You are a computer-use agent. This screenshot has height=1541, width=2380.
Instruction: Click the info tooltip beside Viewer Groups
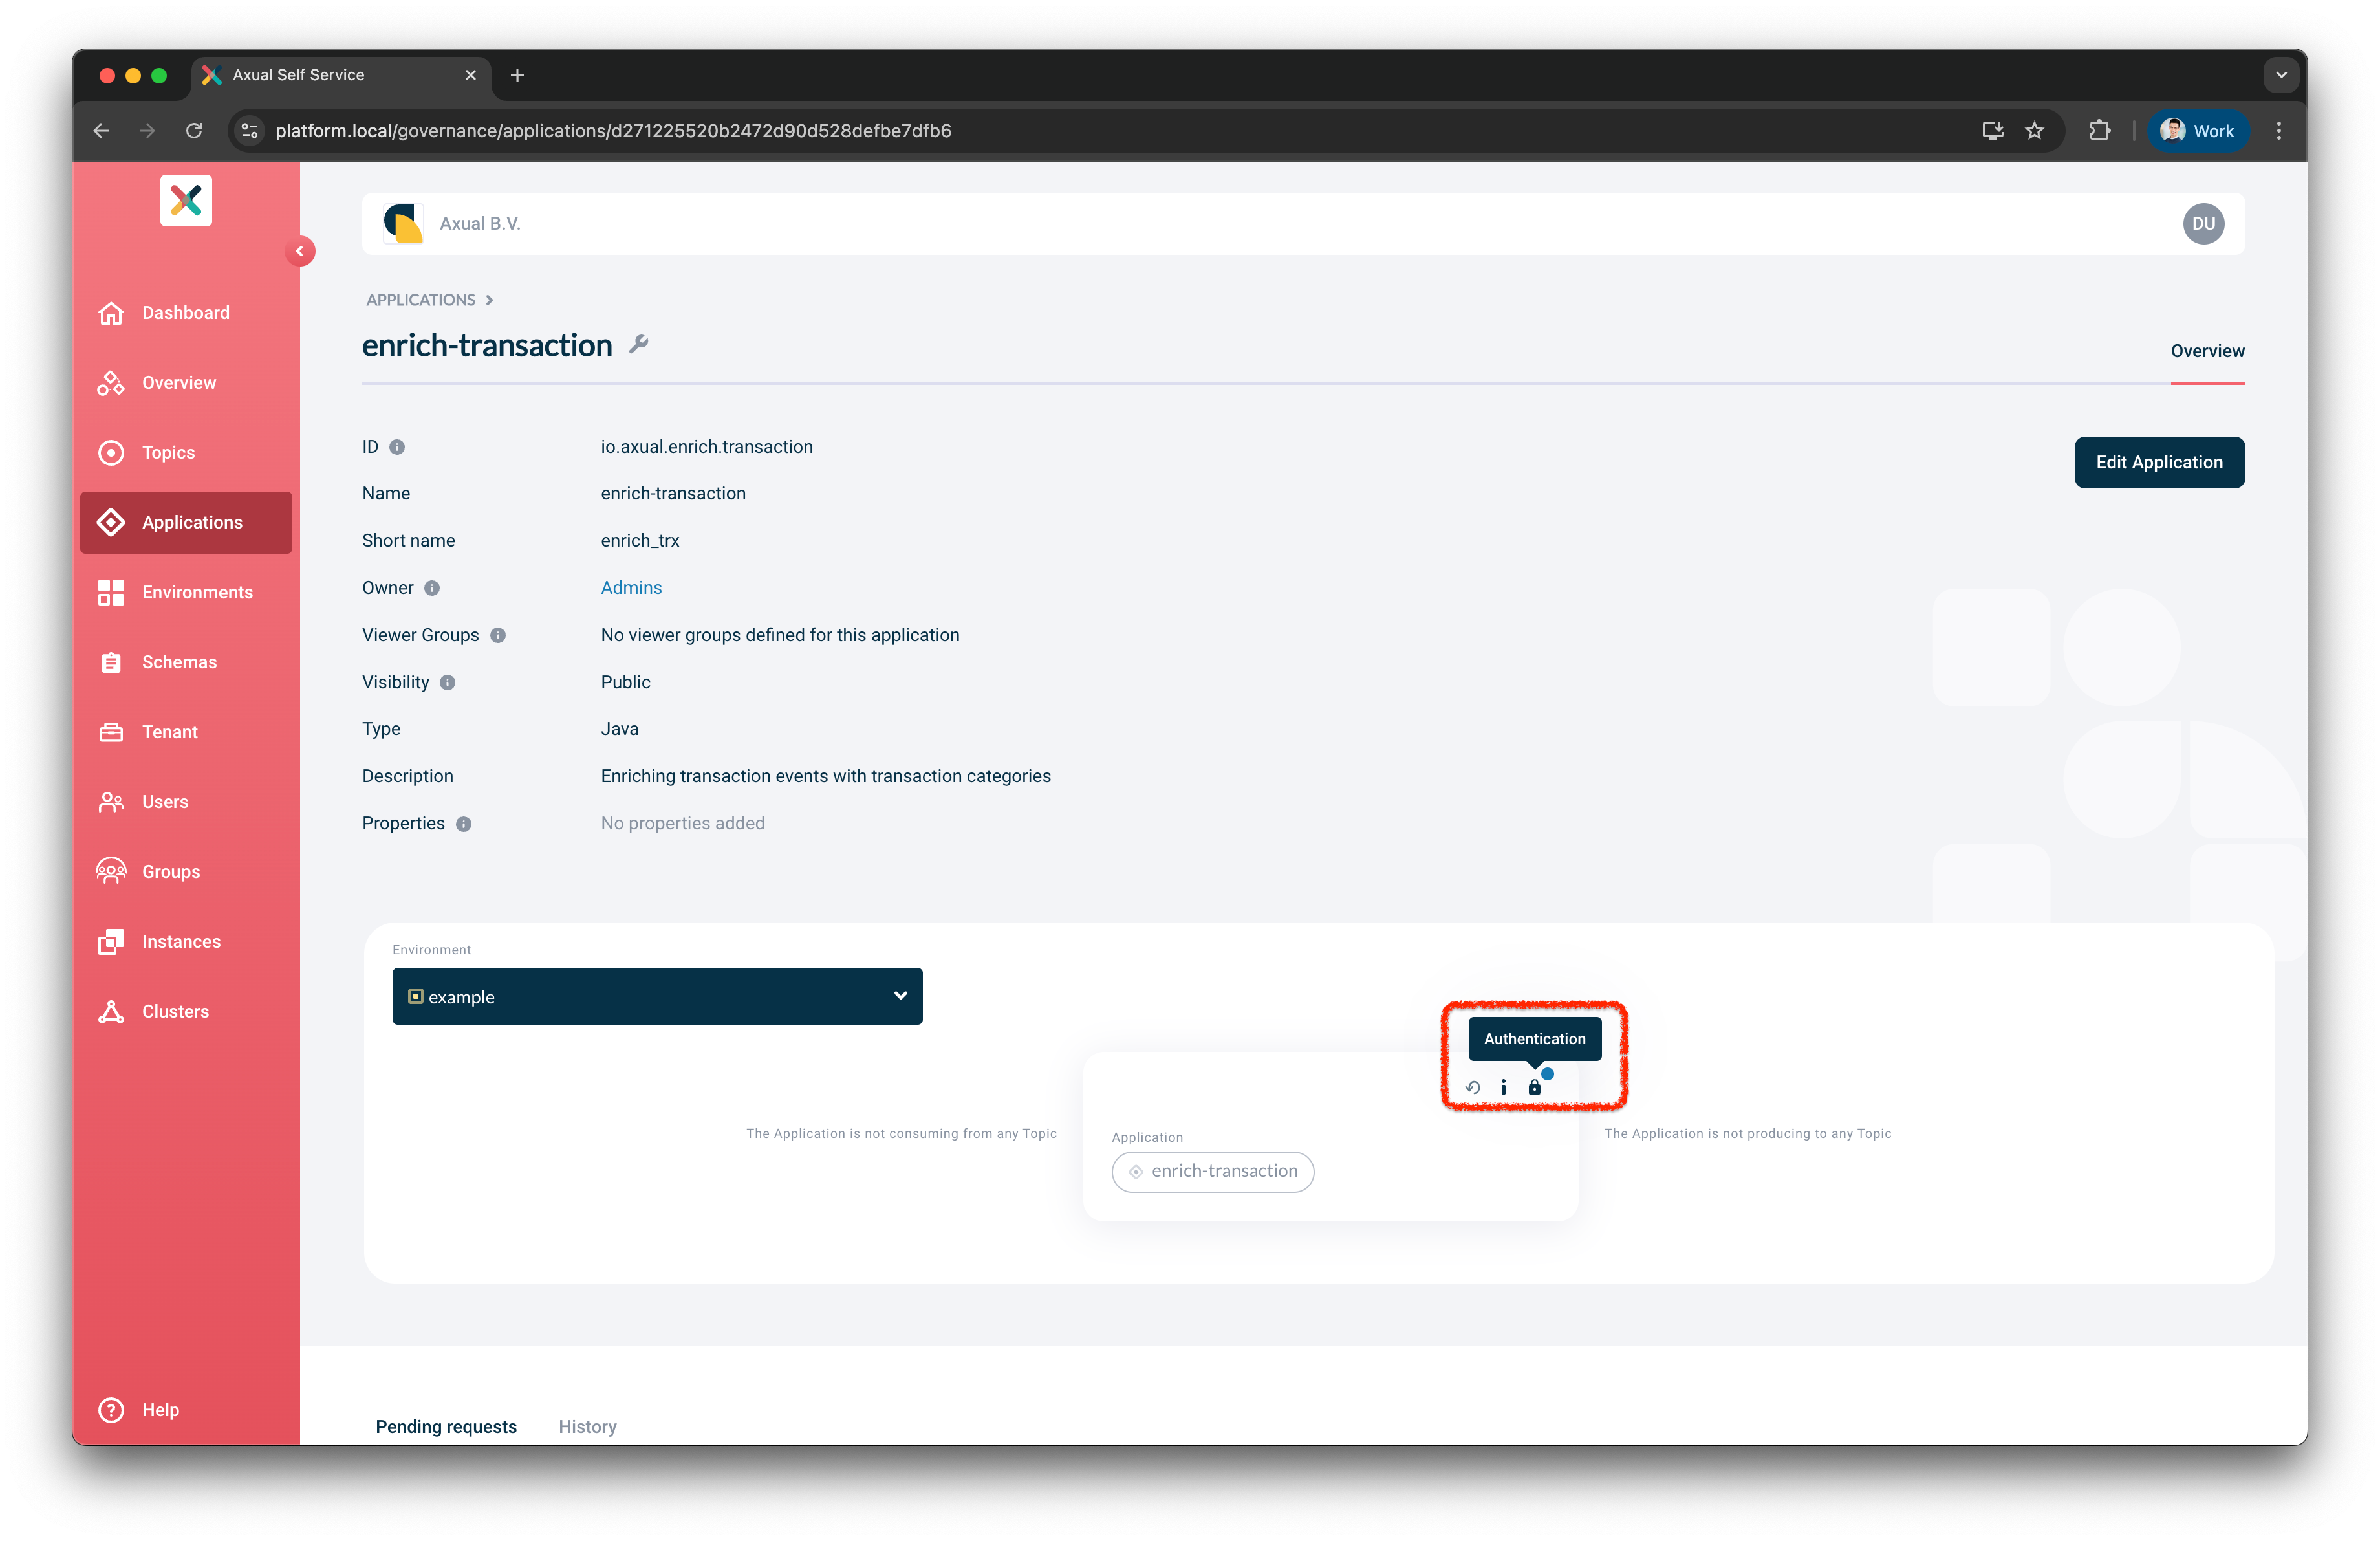coord(497,635)
